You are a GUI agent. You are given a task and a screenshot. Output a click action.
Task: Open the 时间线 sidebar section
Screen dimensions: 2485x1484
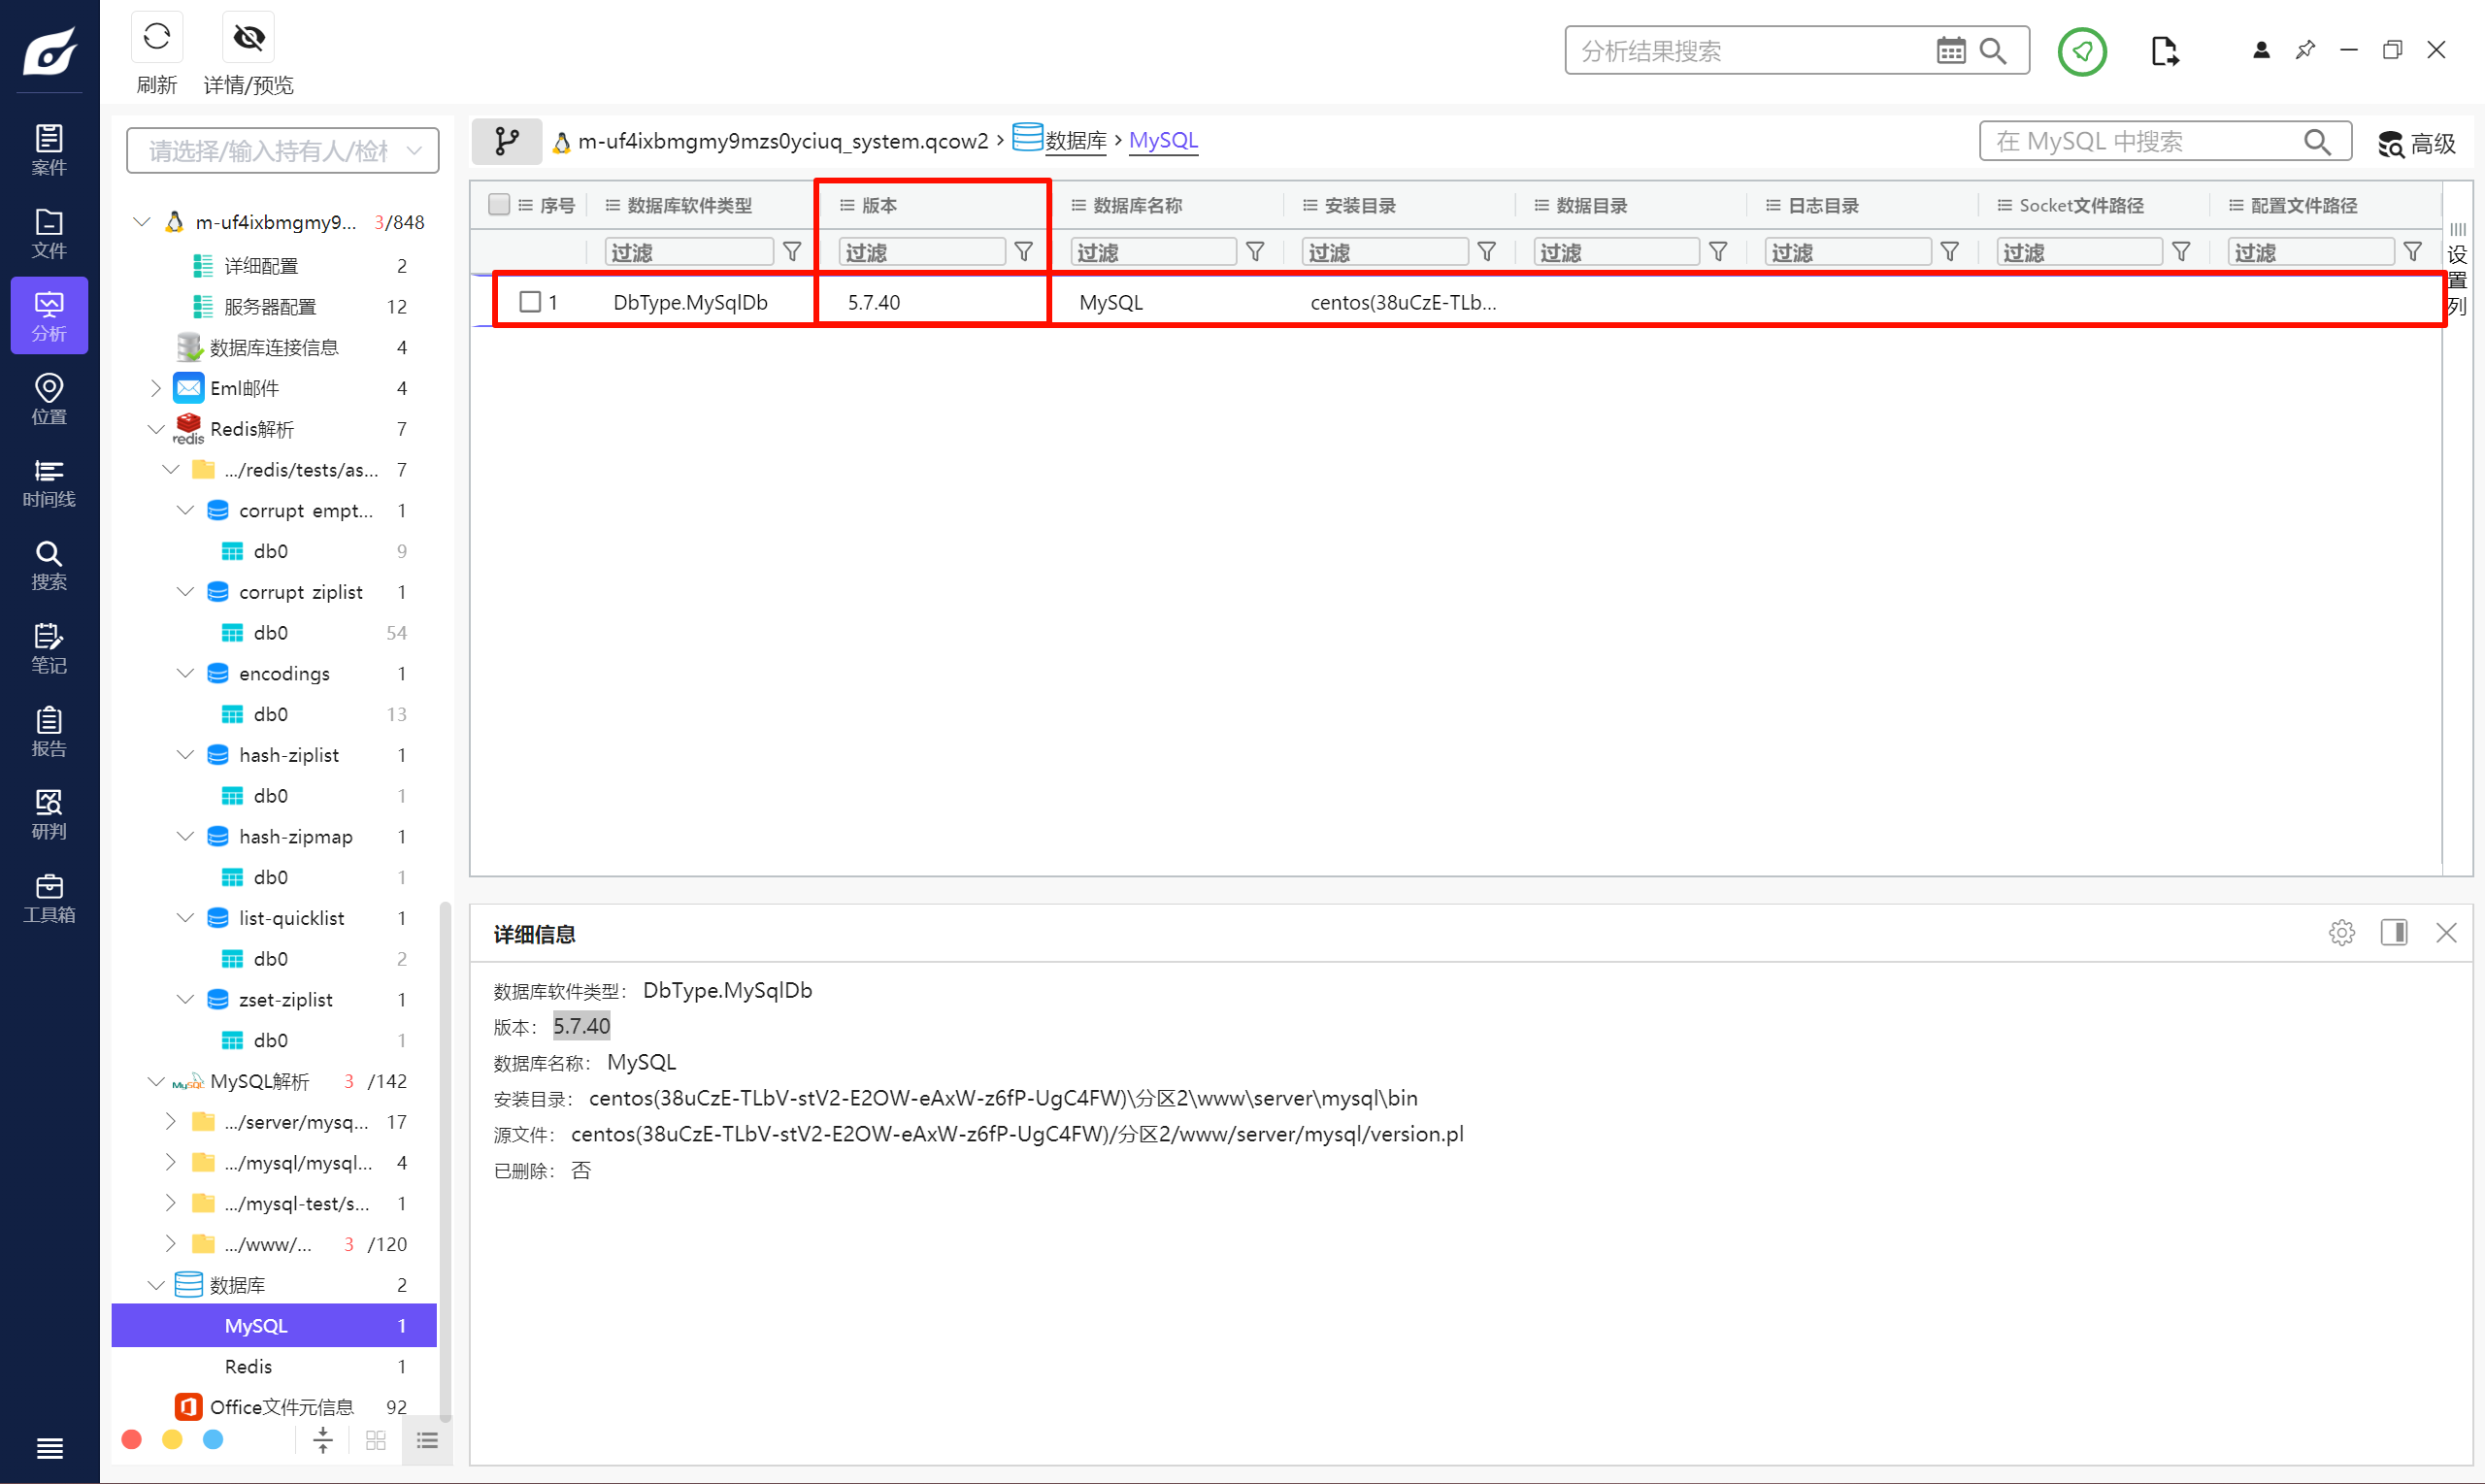(x=49, y=481)
